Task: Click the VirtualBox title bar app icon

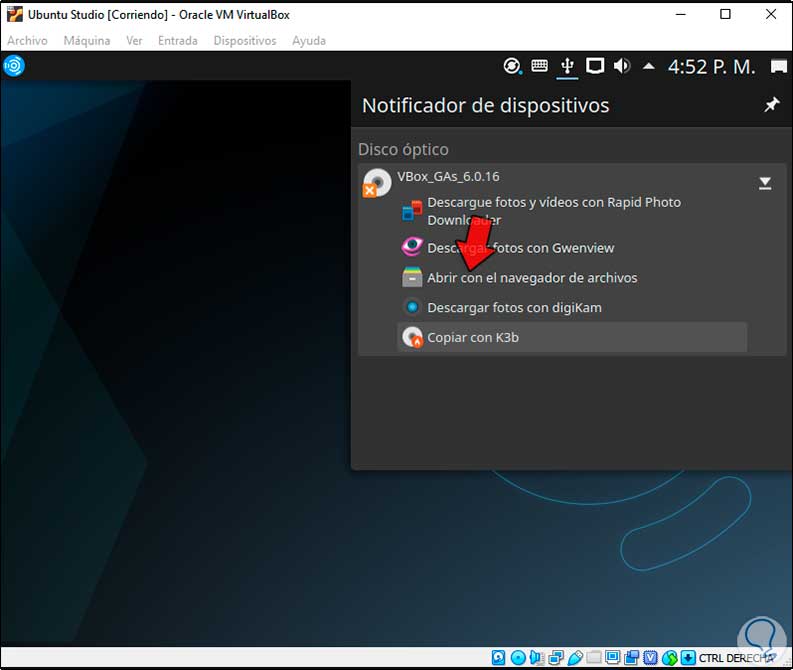Action: point(15,14)
